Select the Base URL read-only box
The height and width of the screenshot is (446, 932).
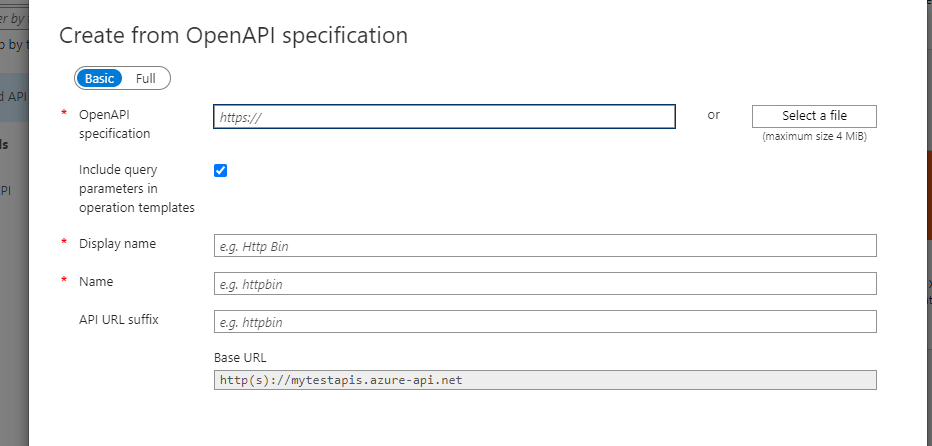(545, 380)
